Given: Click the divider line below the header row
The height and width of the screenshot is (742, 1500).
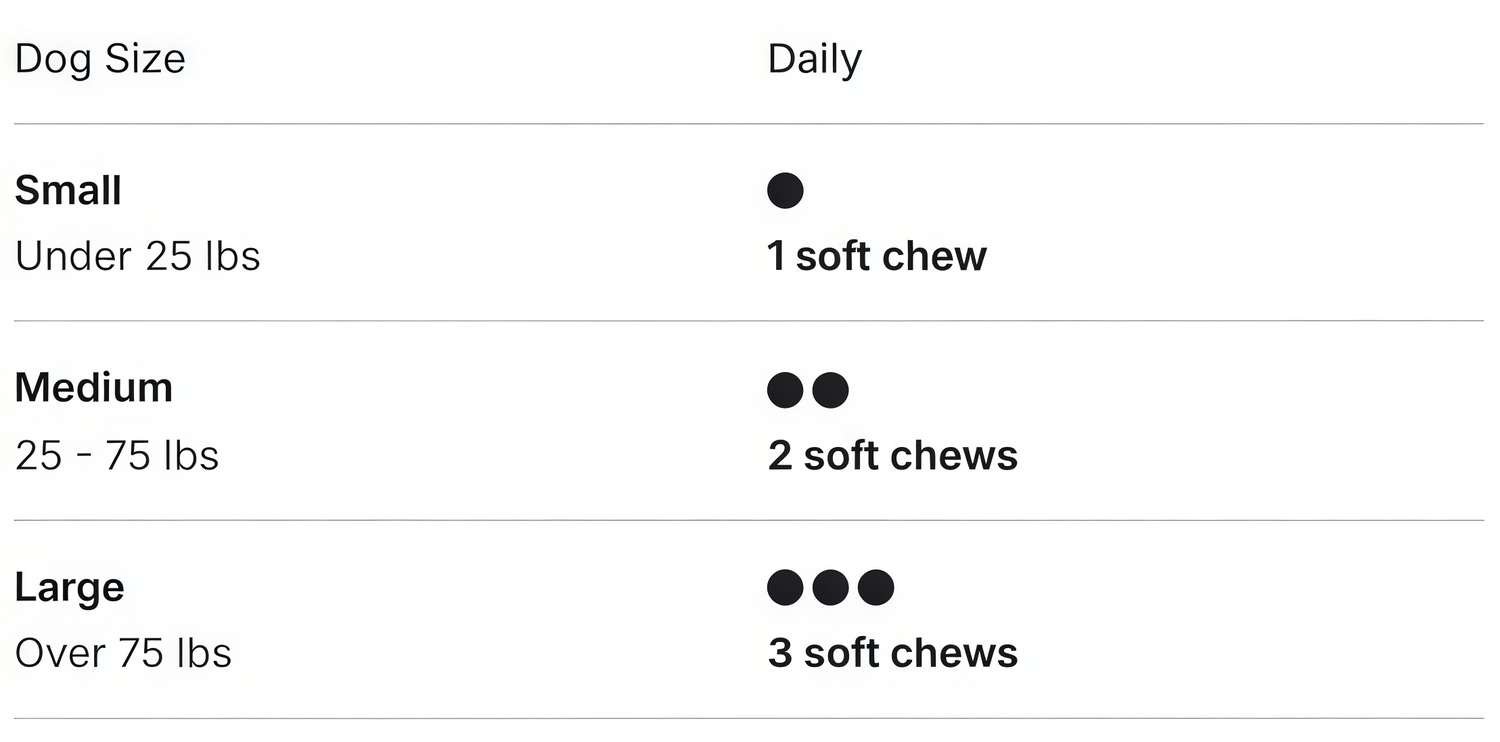Looking at the screenshot, I should [748, 124].
